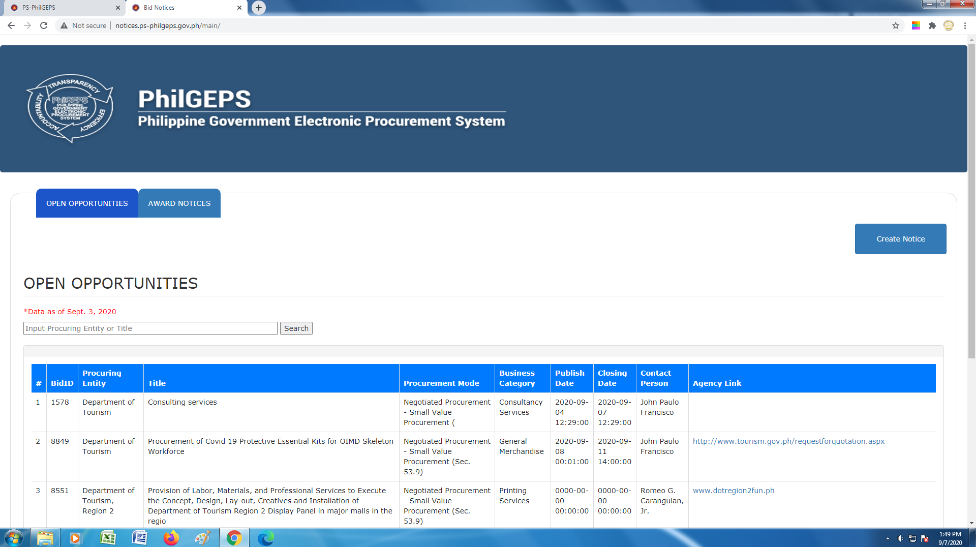Image resolution: width=976 pixels, height=547 pixels.
Task: Click the network tray icon
Action: (913, 538)
